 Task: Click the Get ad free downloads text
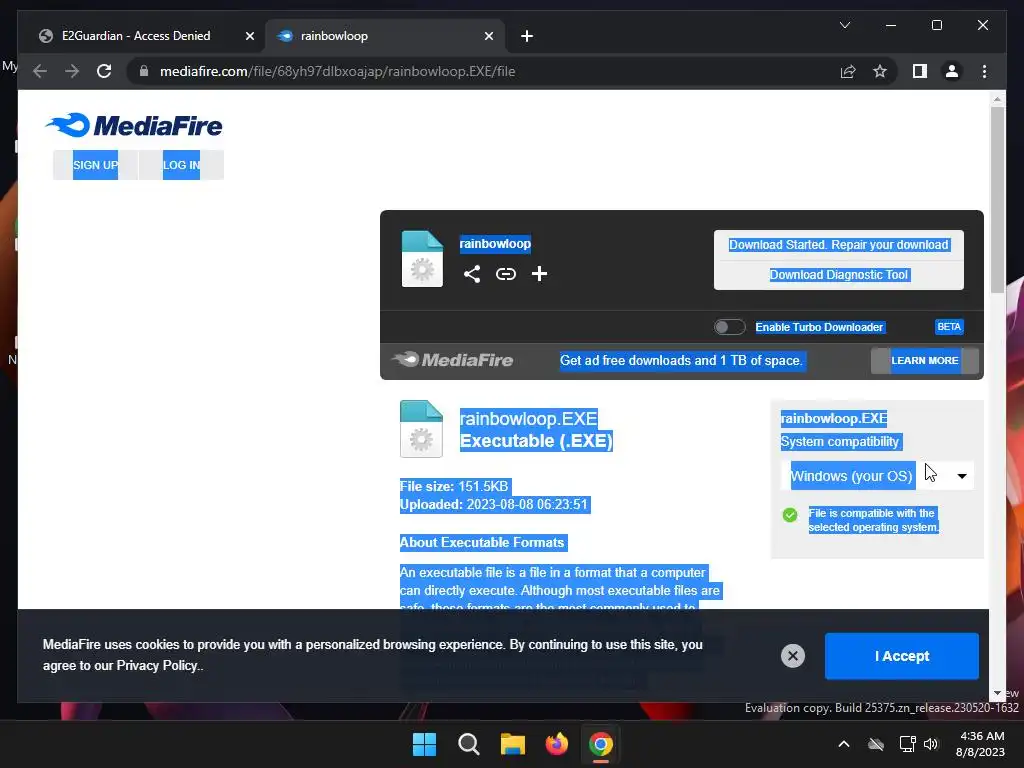tap(680, 360)
